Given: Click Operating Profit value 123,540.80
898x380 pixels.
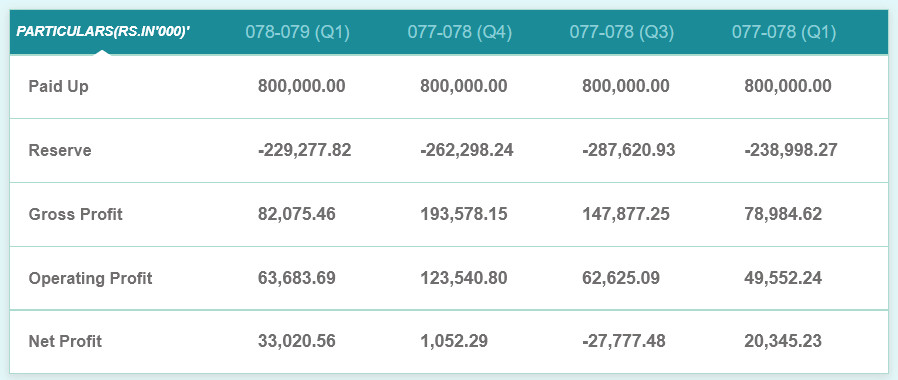Looking at the screenshot, I should coord(464,279).
